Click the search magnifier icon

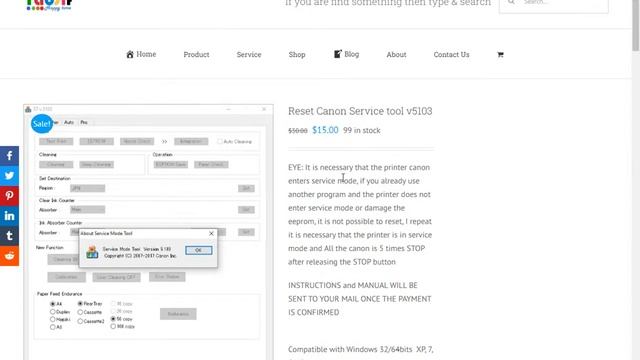(x=511, y=2)
